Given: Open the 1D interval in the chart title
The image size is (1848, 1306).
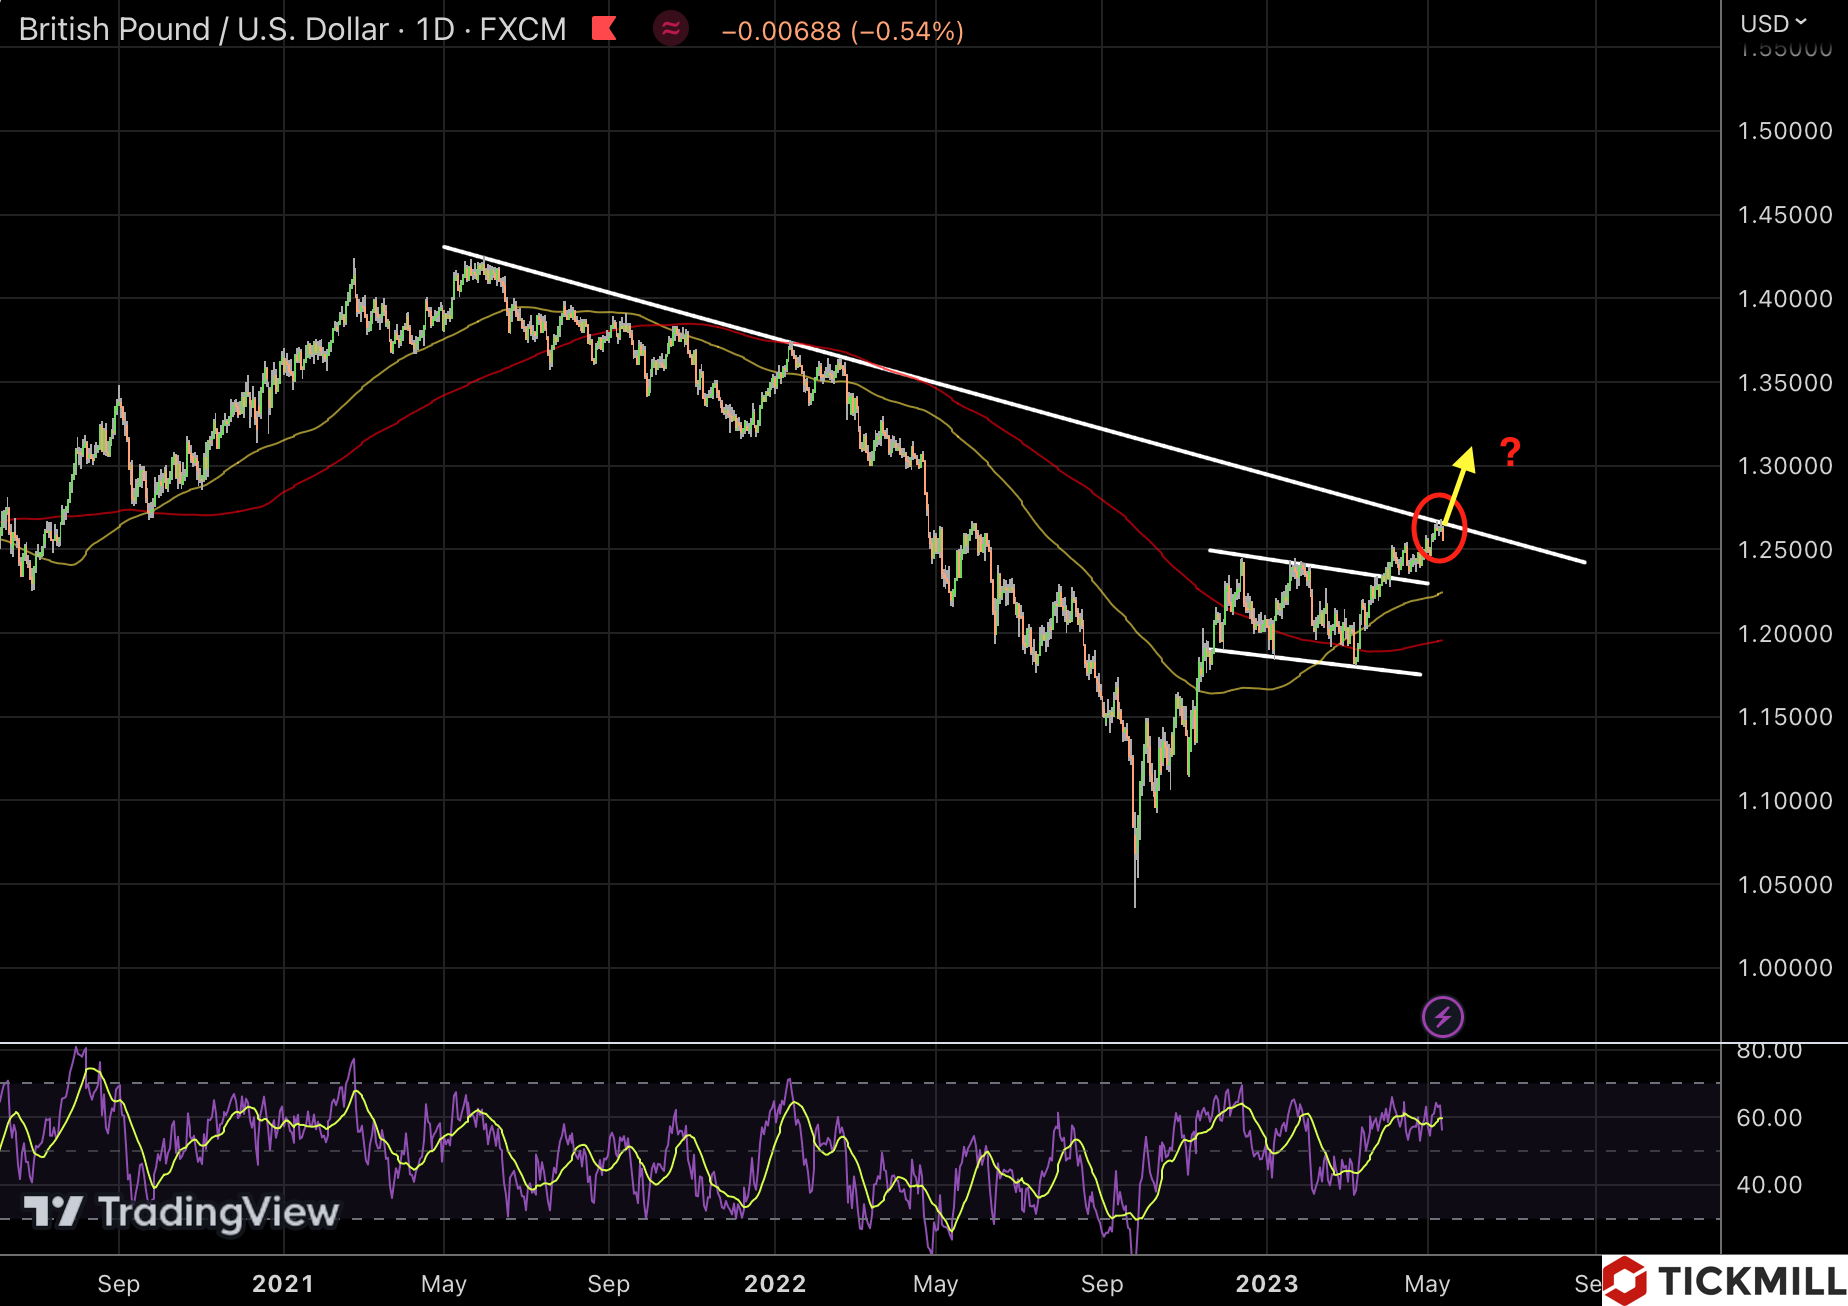Looking at the screenshot, I should 435,30.
